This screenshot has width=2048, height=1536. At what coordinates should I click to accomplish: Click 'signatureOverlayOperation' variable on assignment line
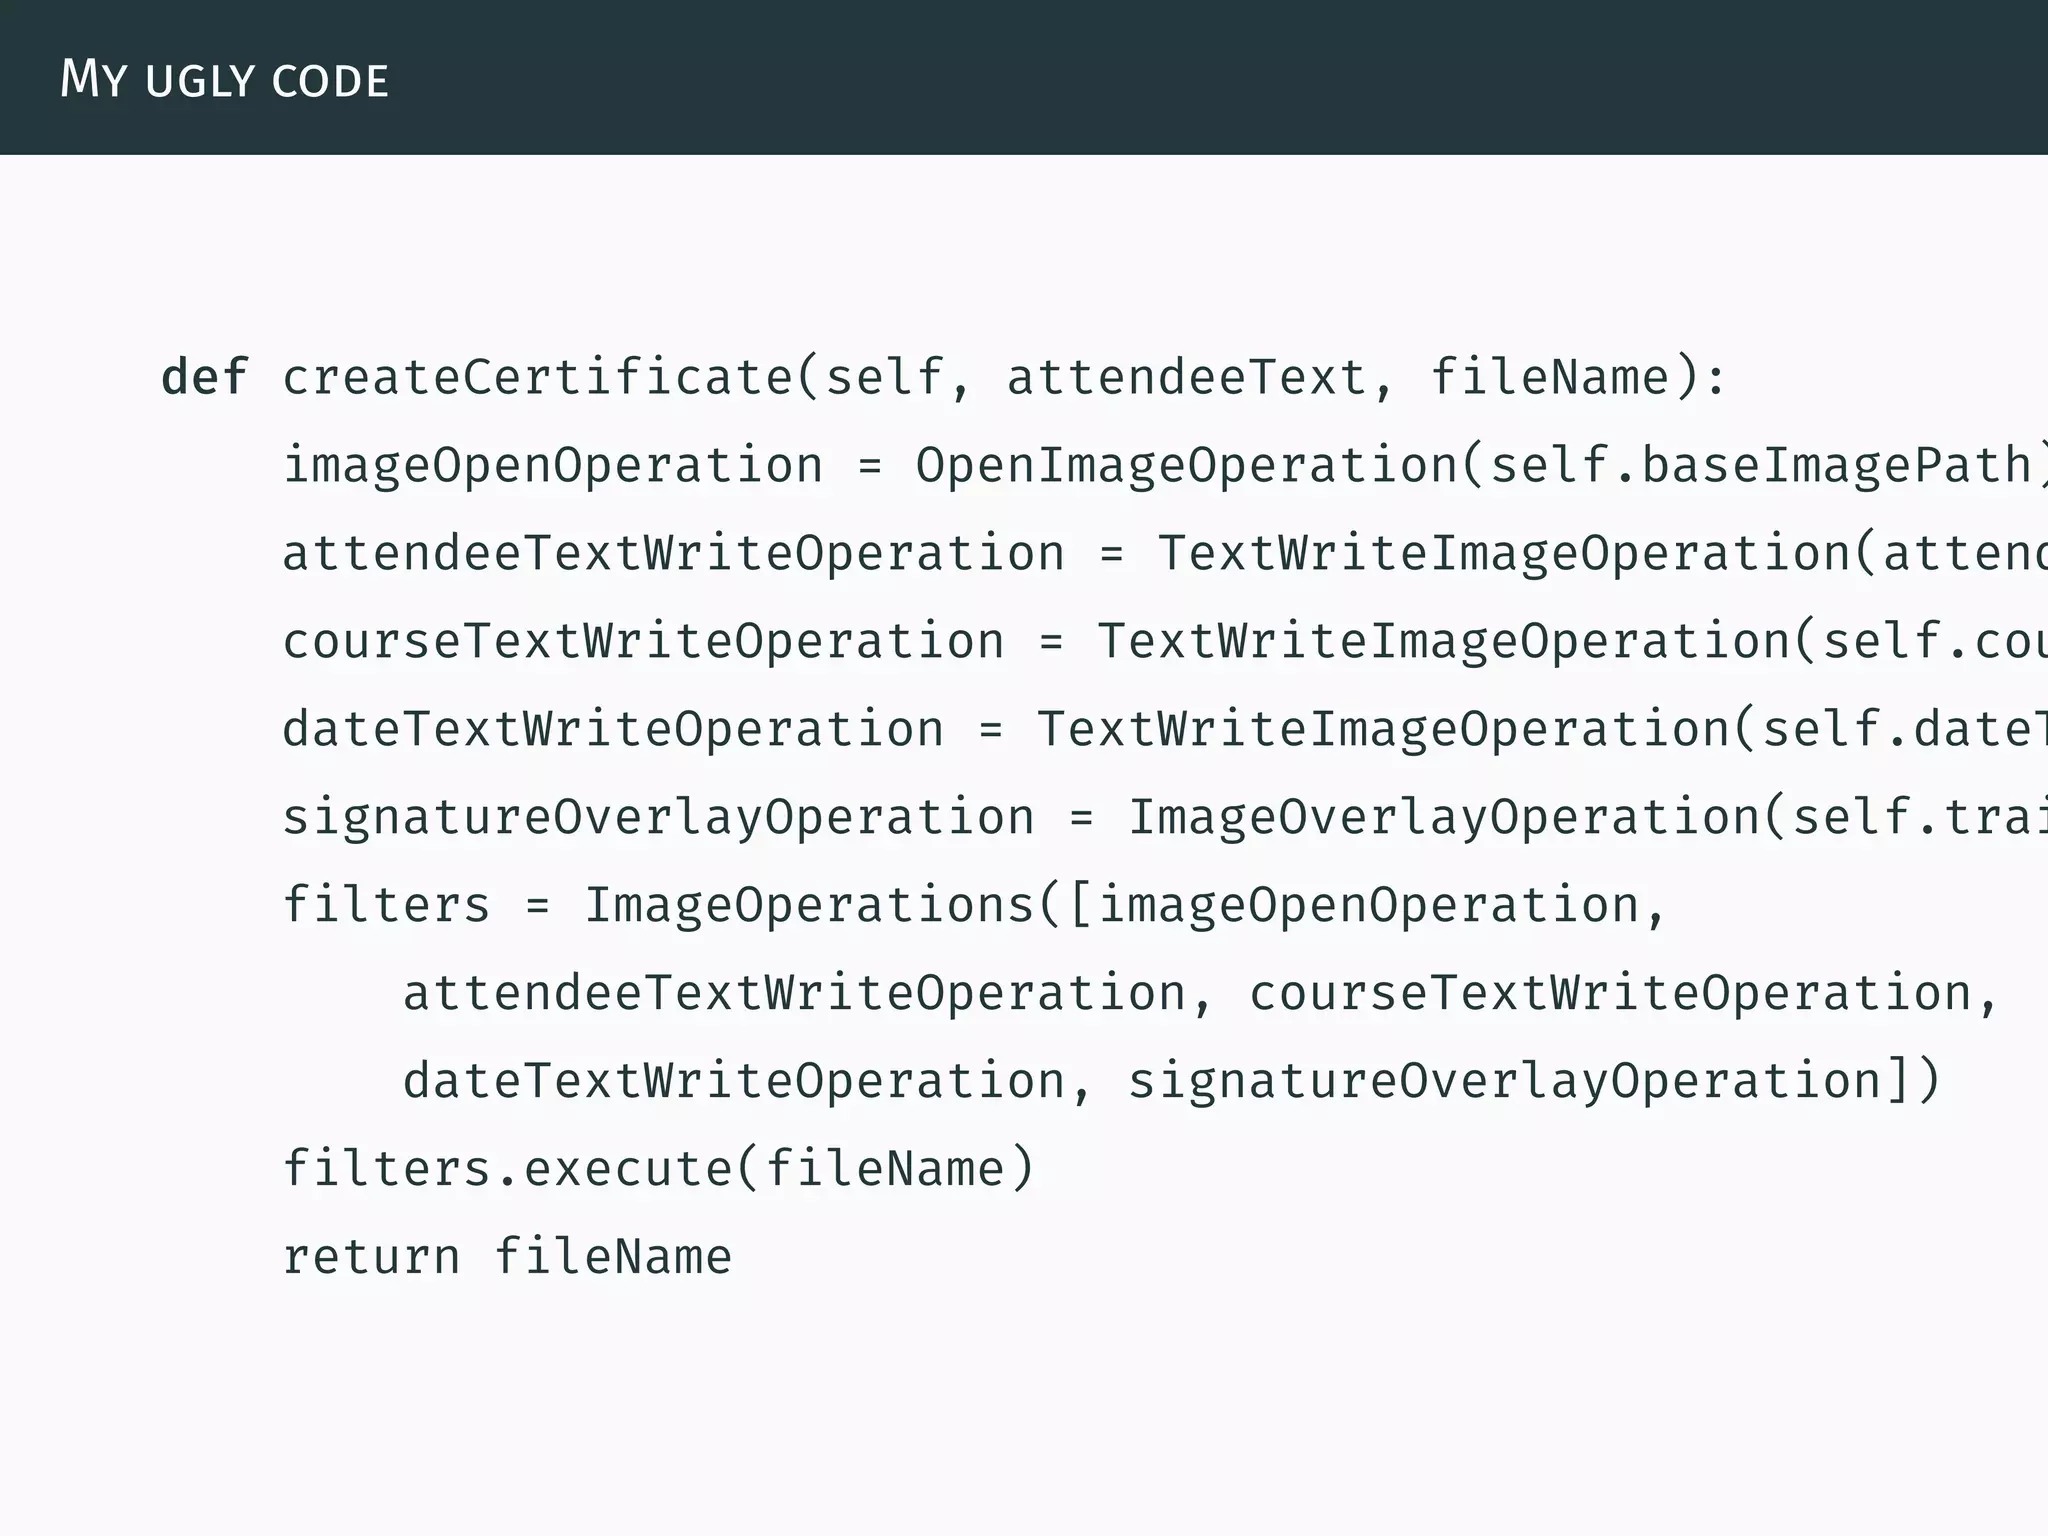[659, 818]
